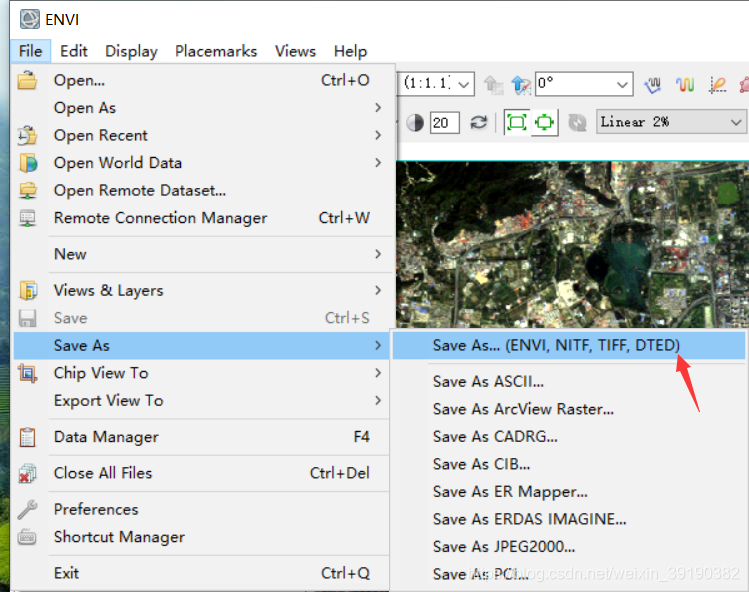Image resolution: width=749 pixels, height=592 pixels.
Task: Choose Save As ERDAS IMAGINE...
Action: (x=568, y=519)
